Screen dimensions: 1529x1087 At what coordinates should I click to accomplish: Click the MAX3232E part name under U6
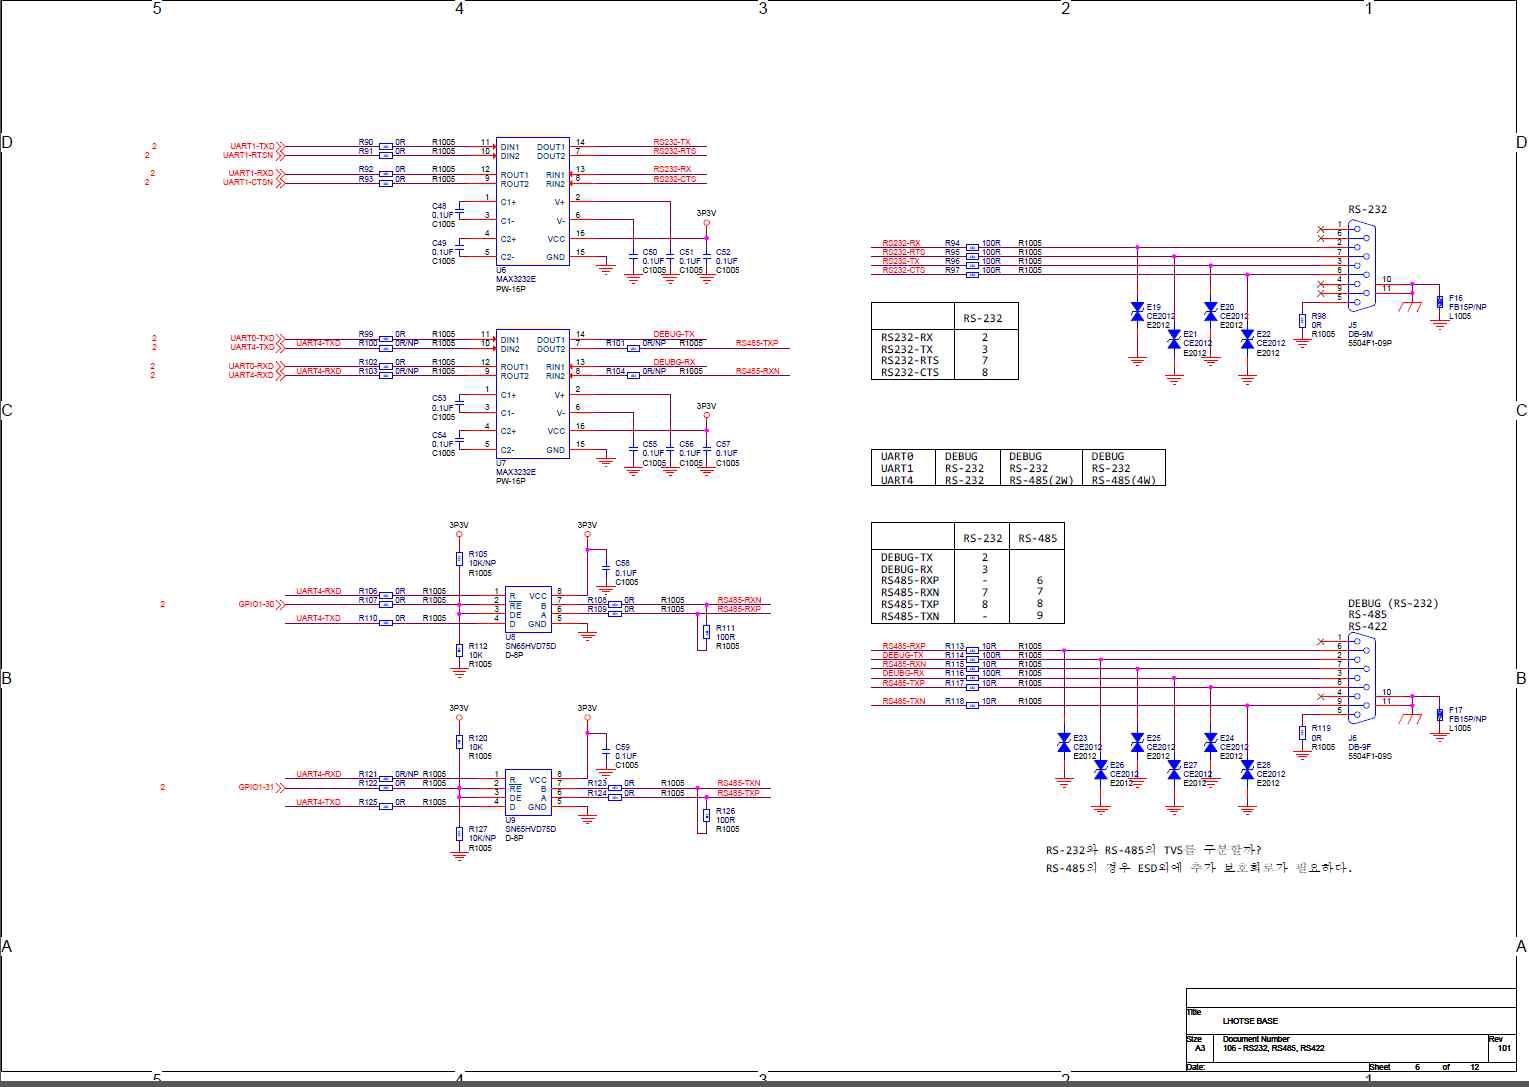(x=516, y=280)
